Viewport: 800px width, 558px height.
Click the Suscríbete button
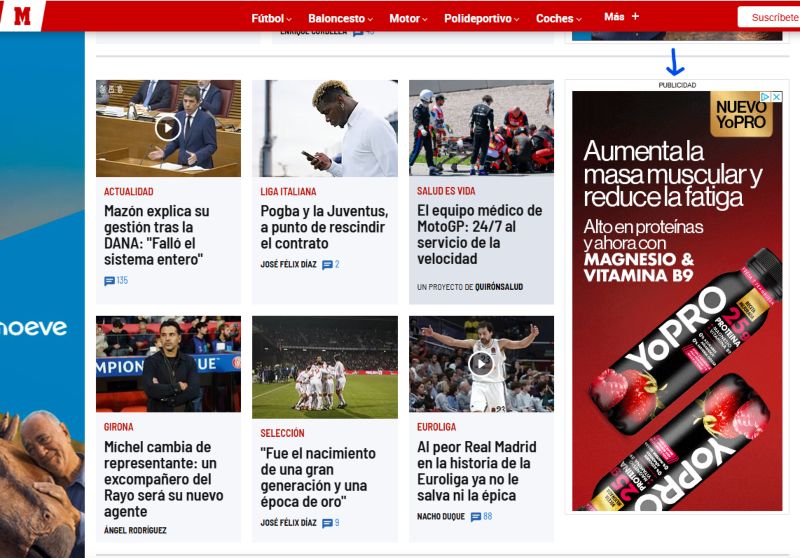pyautogui.click(x=772, y=17)
